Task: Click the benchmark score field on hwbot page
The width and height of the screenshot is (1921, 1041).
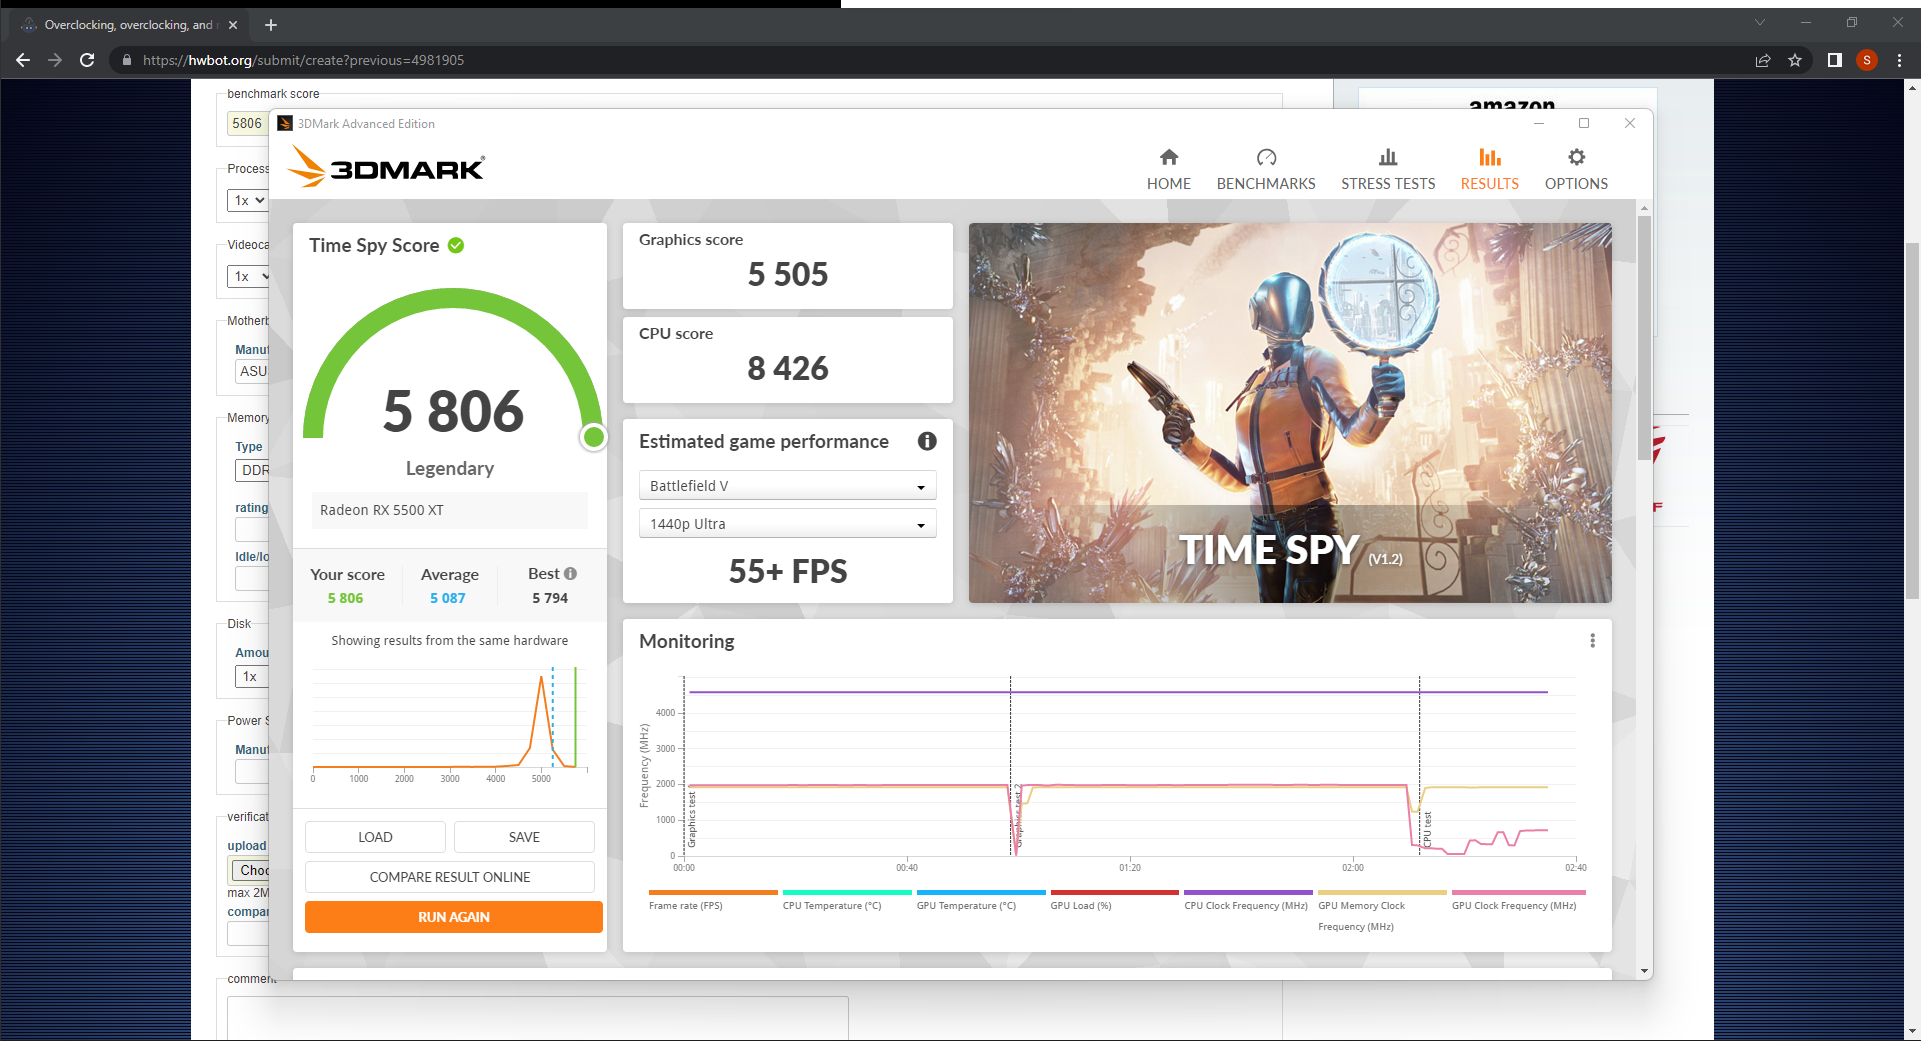Action: pyautogui.click(x=247, y=123)
